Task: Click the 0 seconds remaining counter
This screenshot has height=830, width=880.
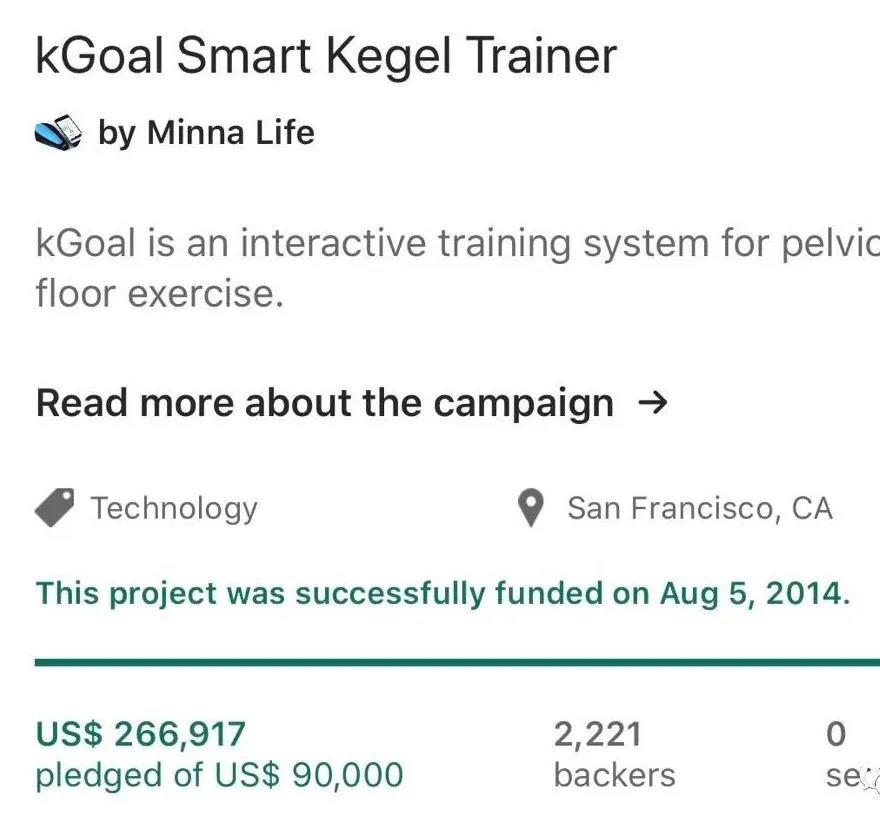Action: point(836,735)
